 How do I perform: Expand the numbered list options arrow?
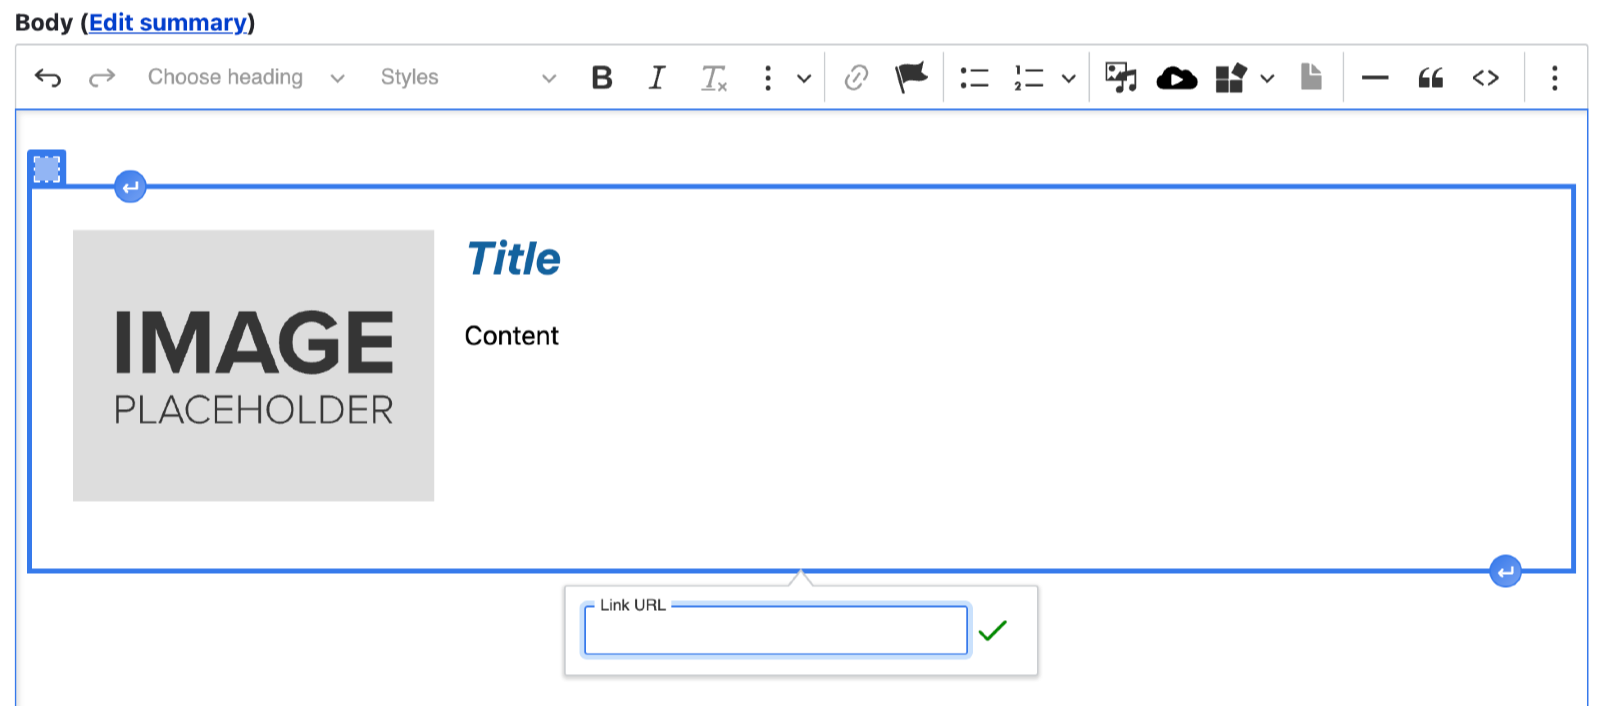point(1069,78)
